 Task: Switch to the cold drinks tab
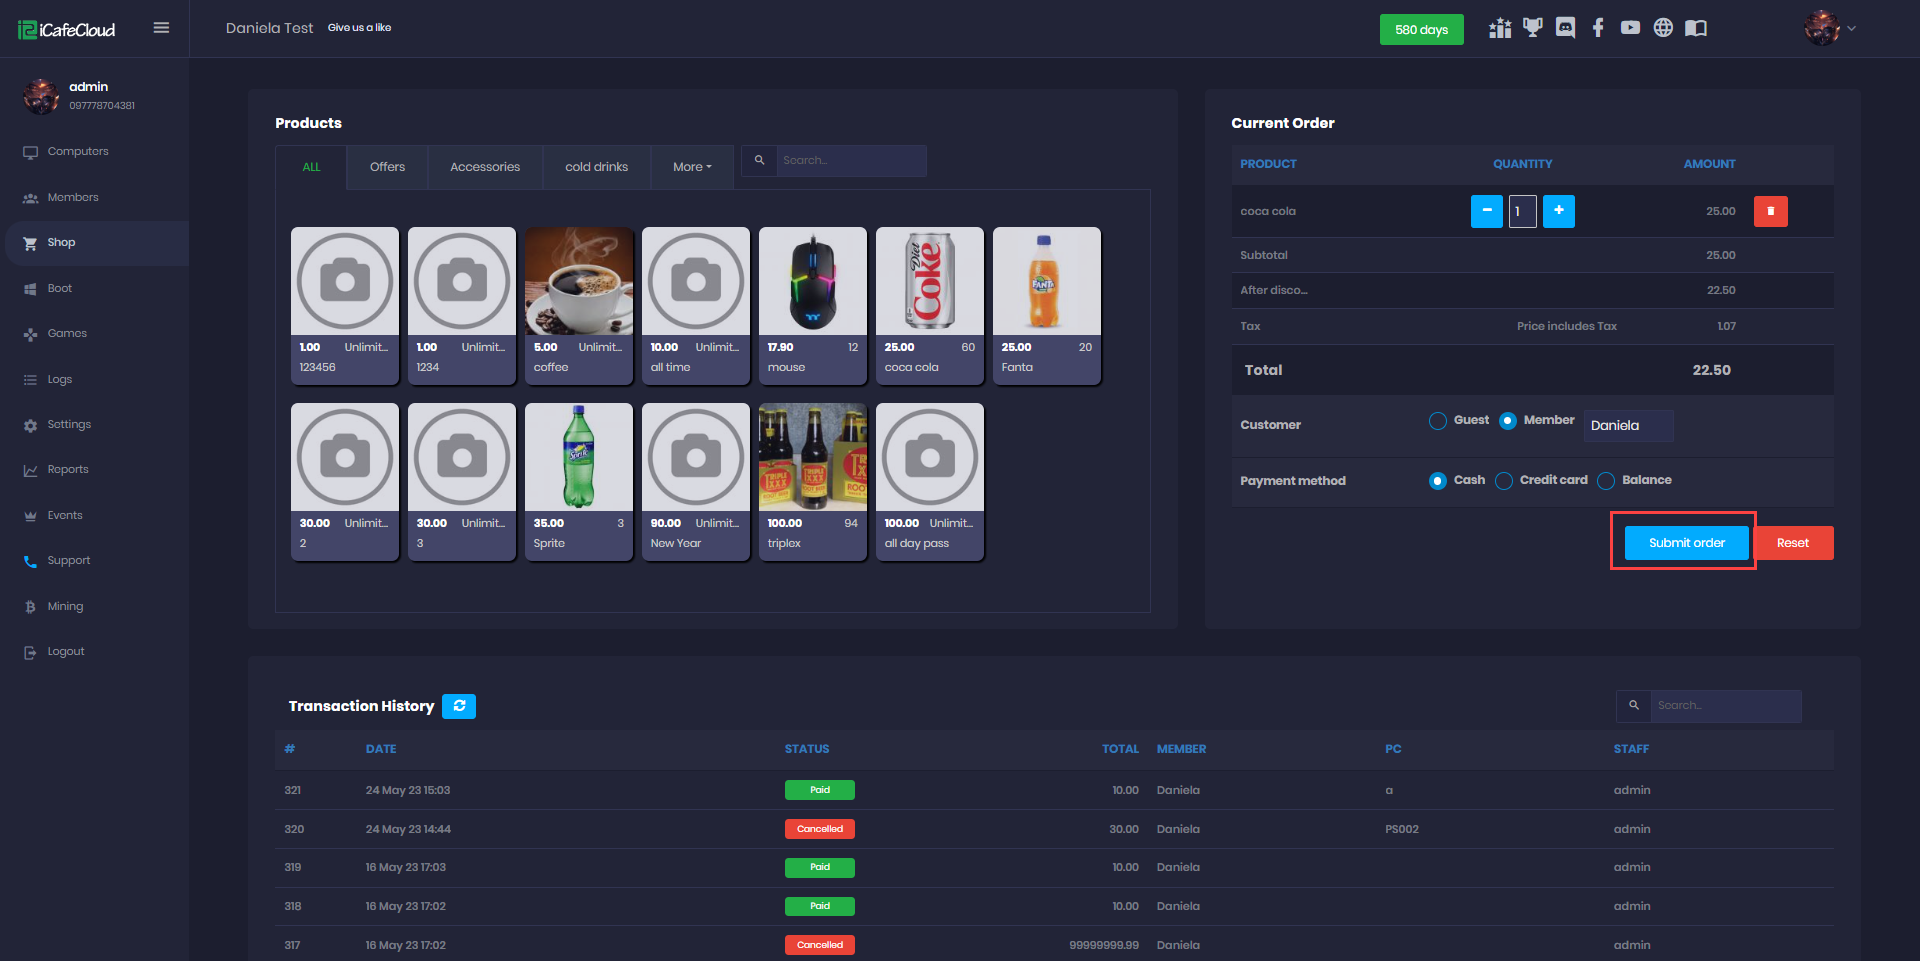pos(596,167)
